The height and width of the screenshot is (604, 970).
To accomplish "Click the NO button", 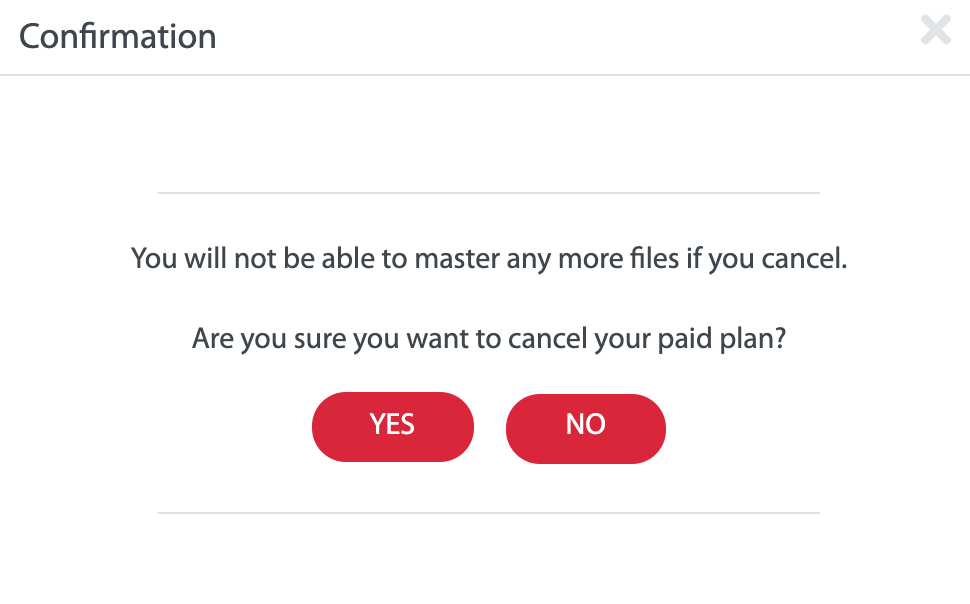I will pos(586,428).
